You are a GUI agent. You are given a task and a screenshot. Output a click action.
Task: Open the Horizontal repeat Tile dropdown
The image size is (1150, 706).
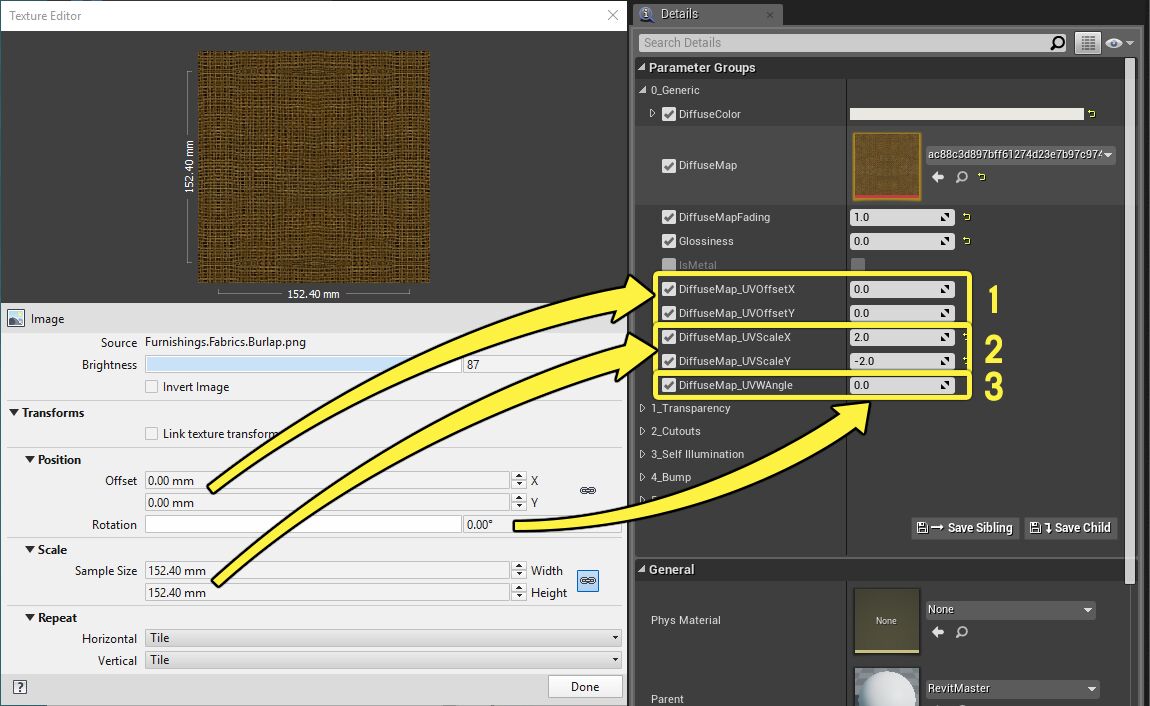611,637
